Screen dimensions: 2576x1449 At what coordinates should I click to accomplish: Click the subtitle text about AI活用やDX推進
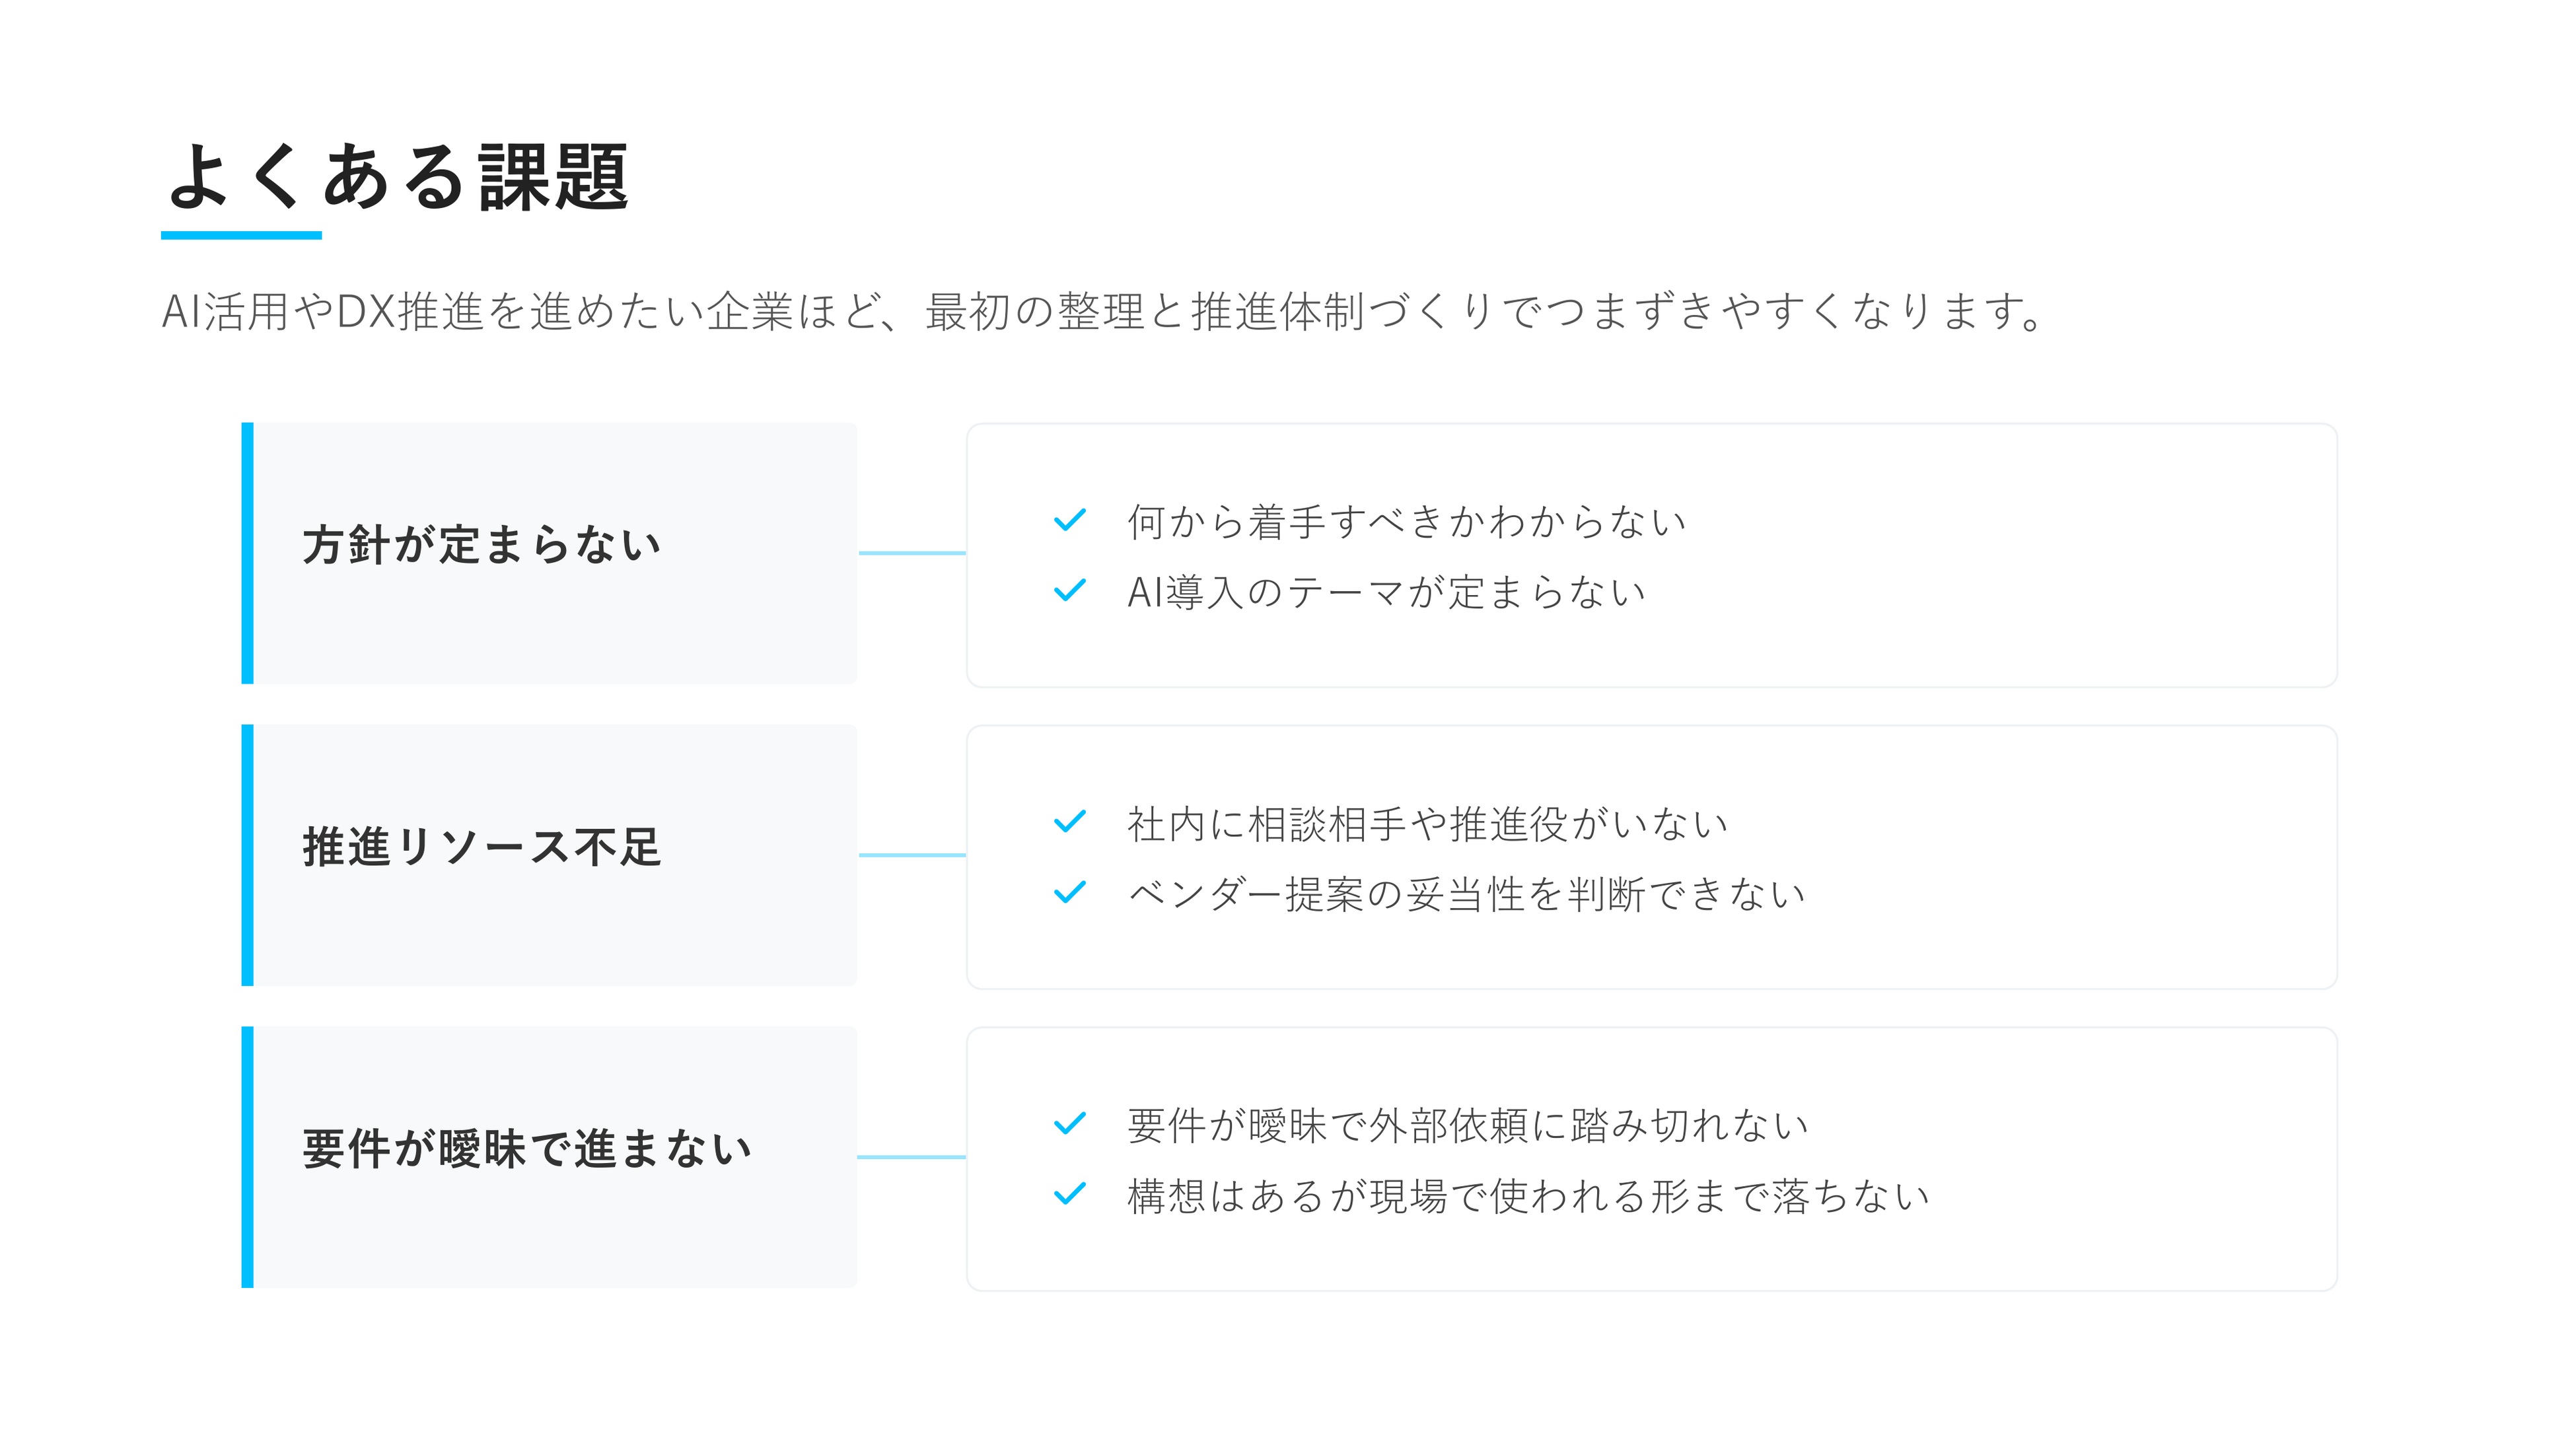coord(1100,311)
